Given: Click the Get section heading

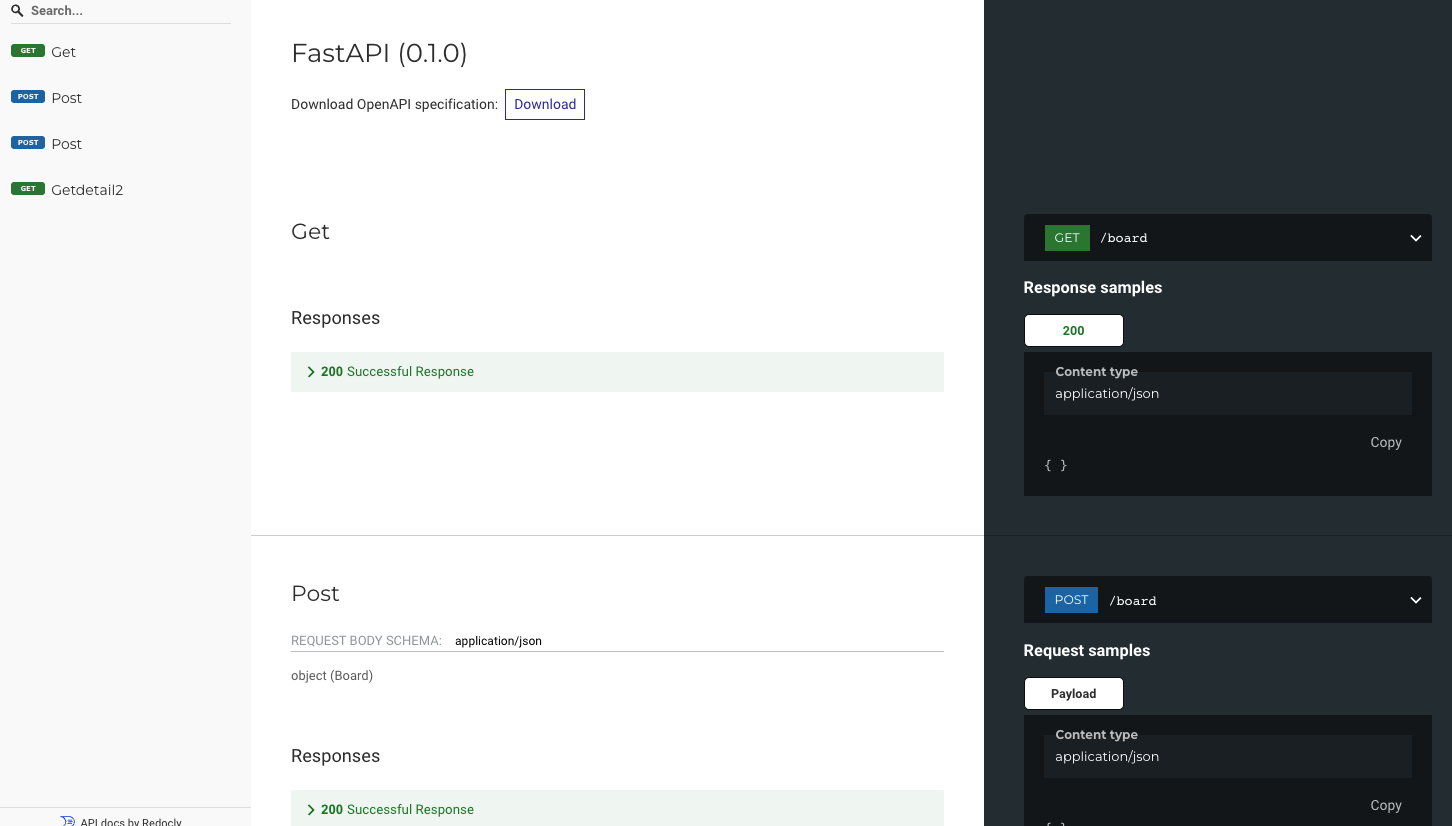Looking at the screenshot, I should coord(311,232).
